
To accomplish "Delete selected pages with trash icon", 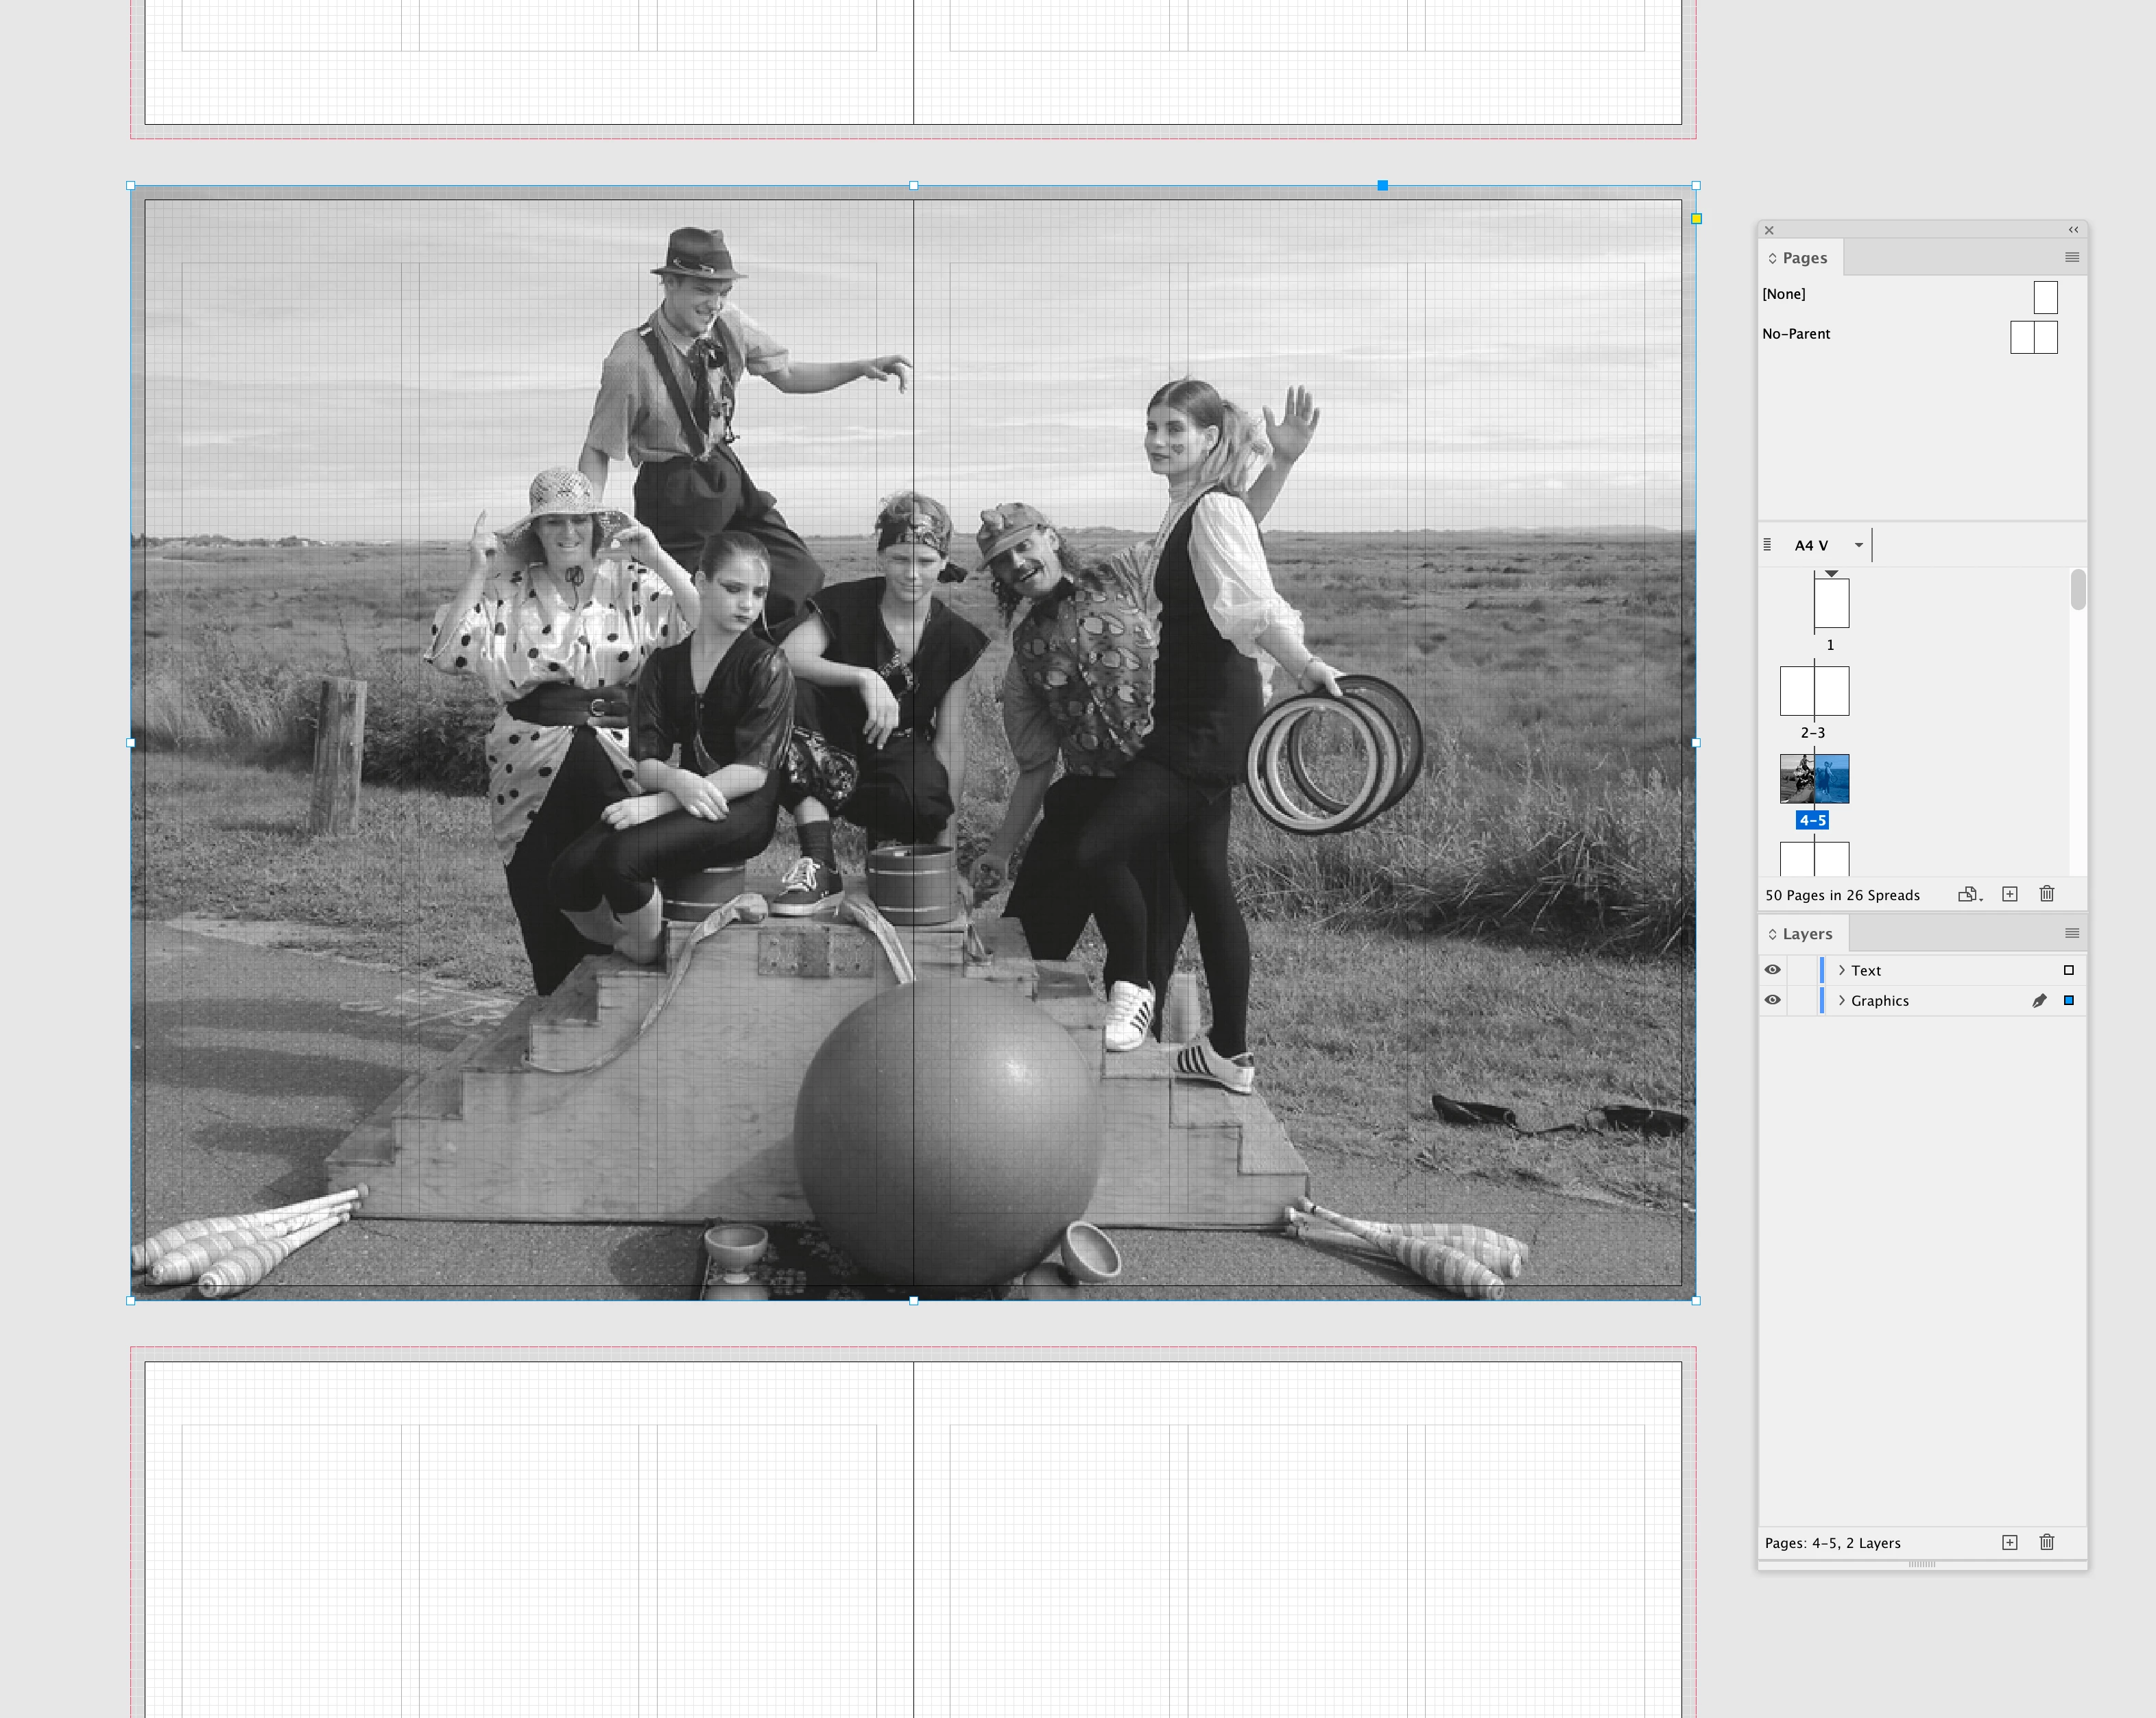I will coord(2047,894).
